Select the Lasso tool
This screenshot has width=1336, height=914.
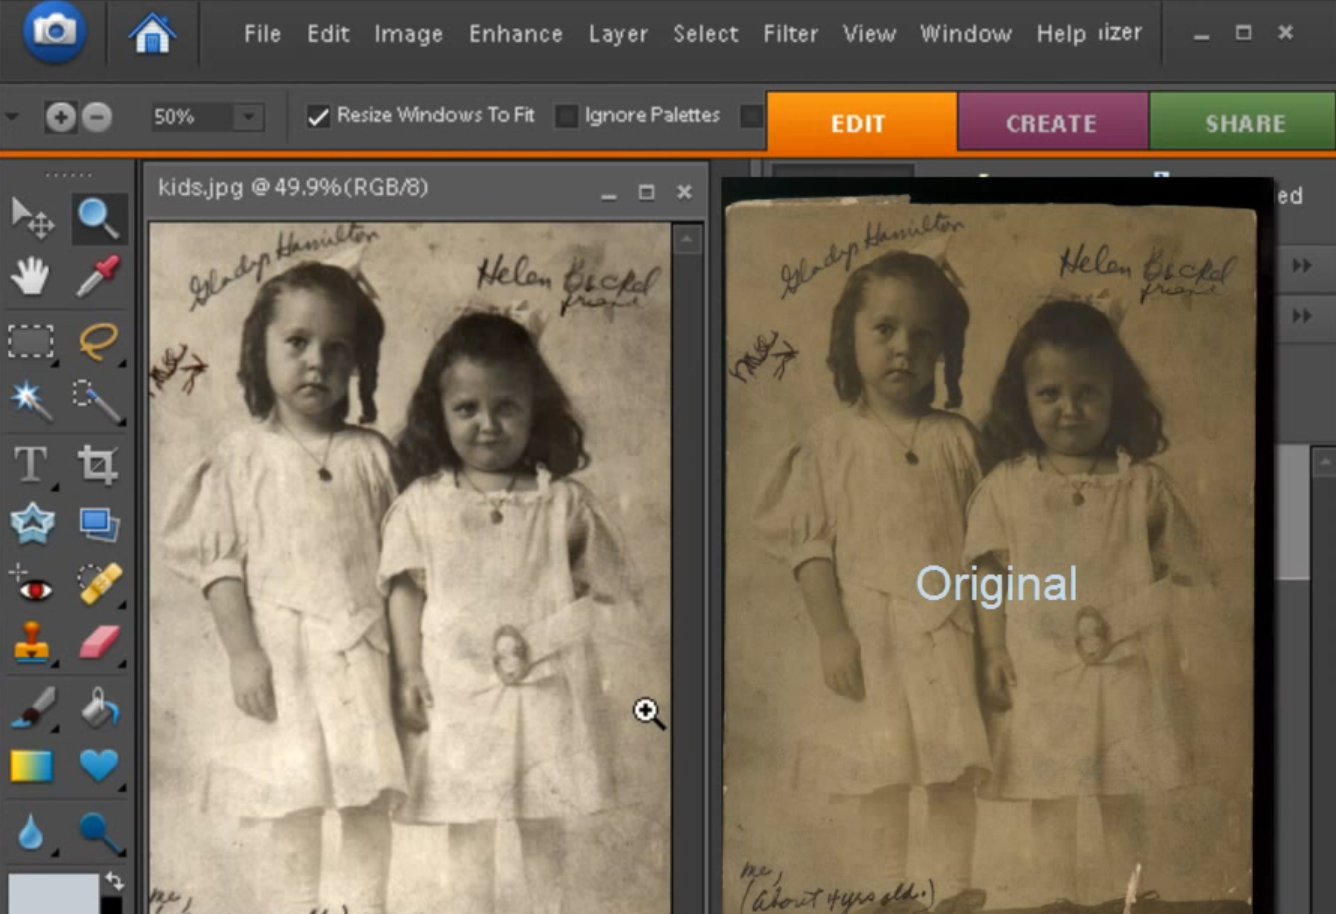[x=98, y=341]
